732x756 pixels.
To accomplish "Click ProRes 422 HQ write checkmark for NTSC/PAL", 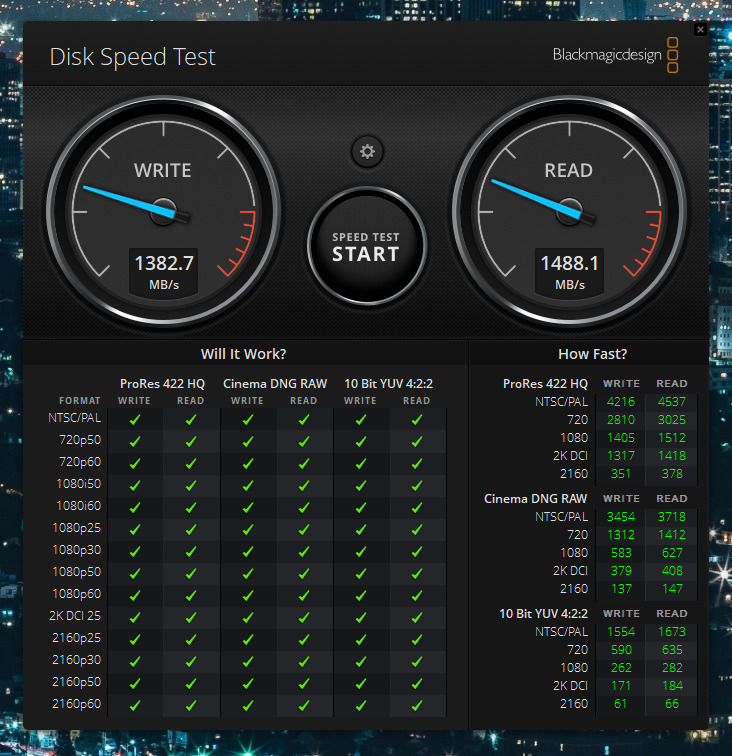I will (135, 420).
